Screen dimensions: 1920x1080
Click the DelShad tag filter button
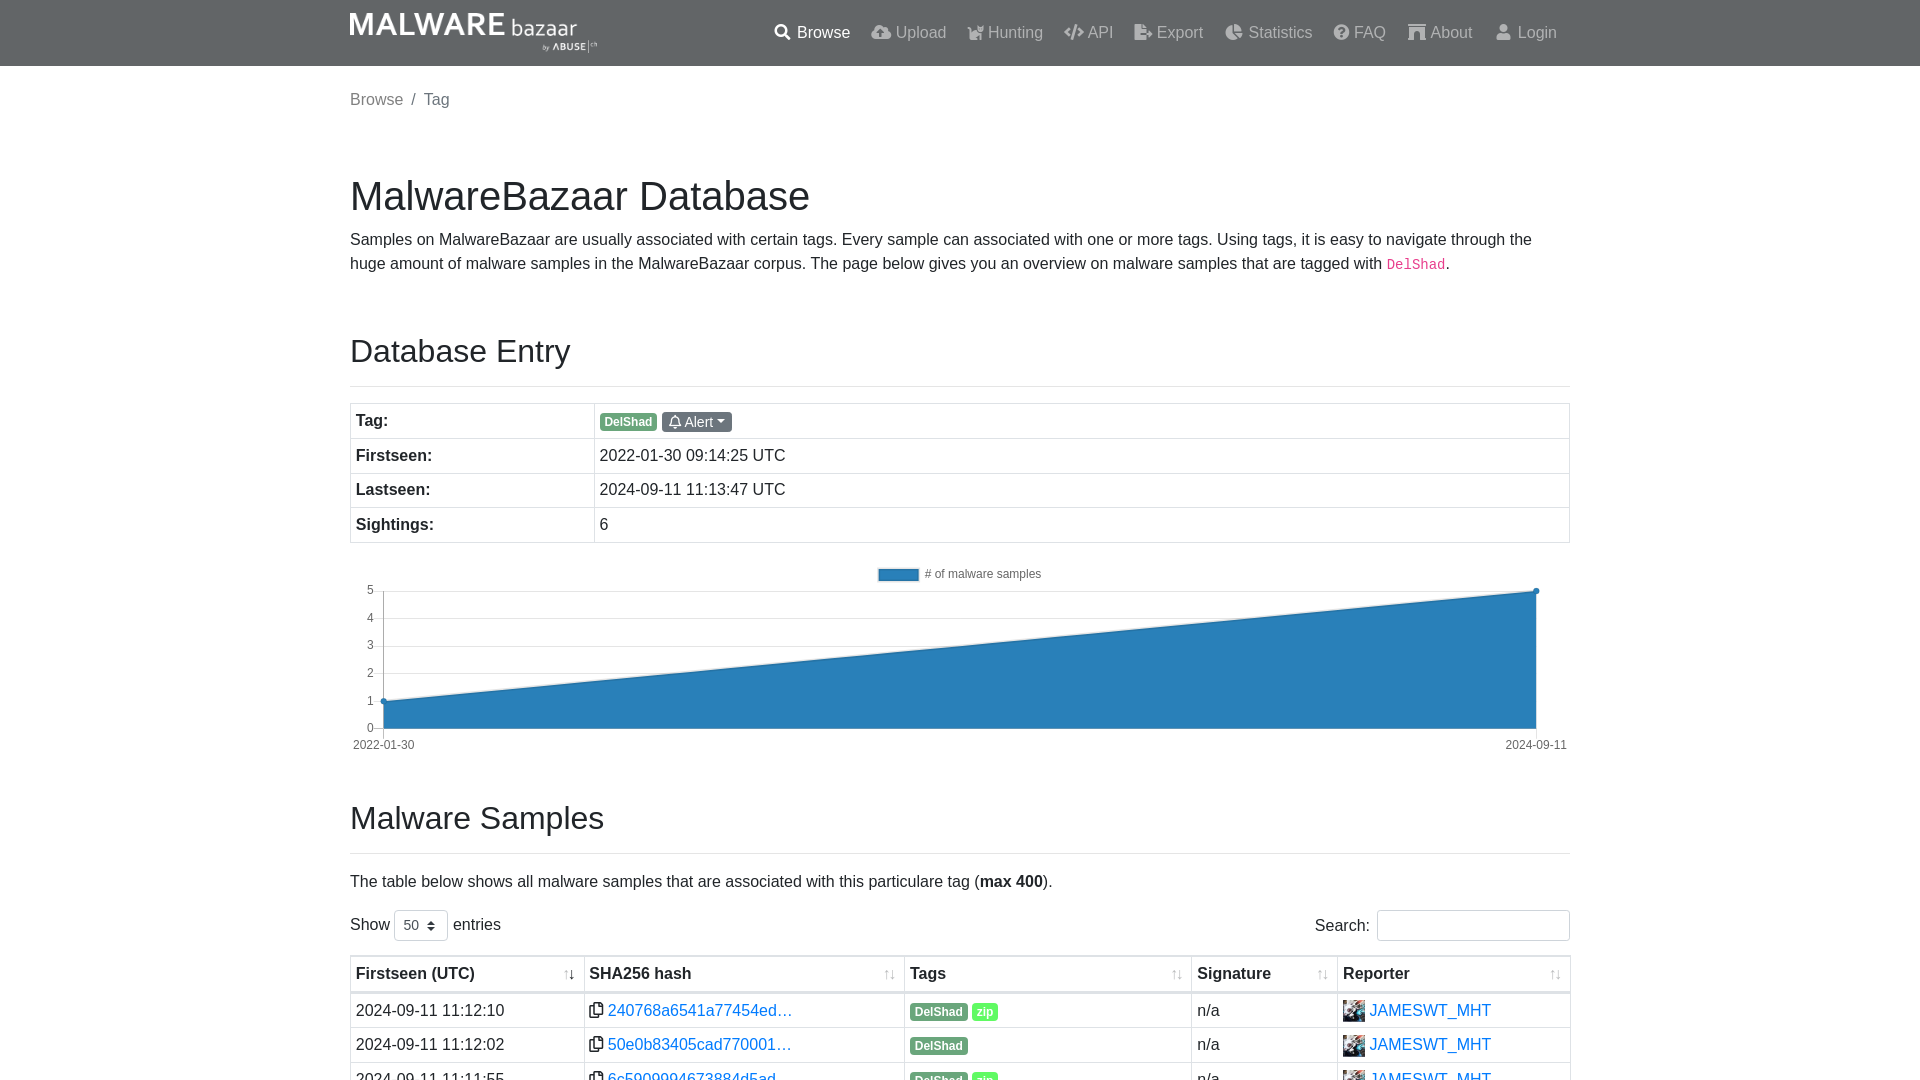[628, 422]
